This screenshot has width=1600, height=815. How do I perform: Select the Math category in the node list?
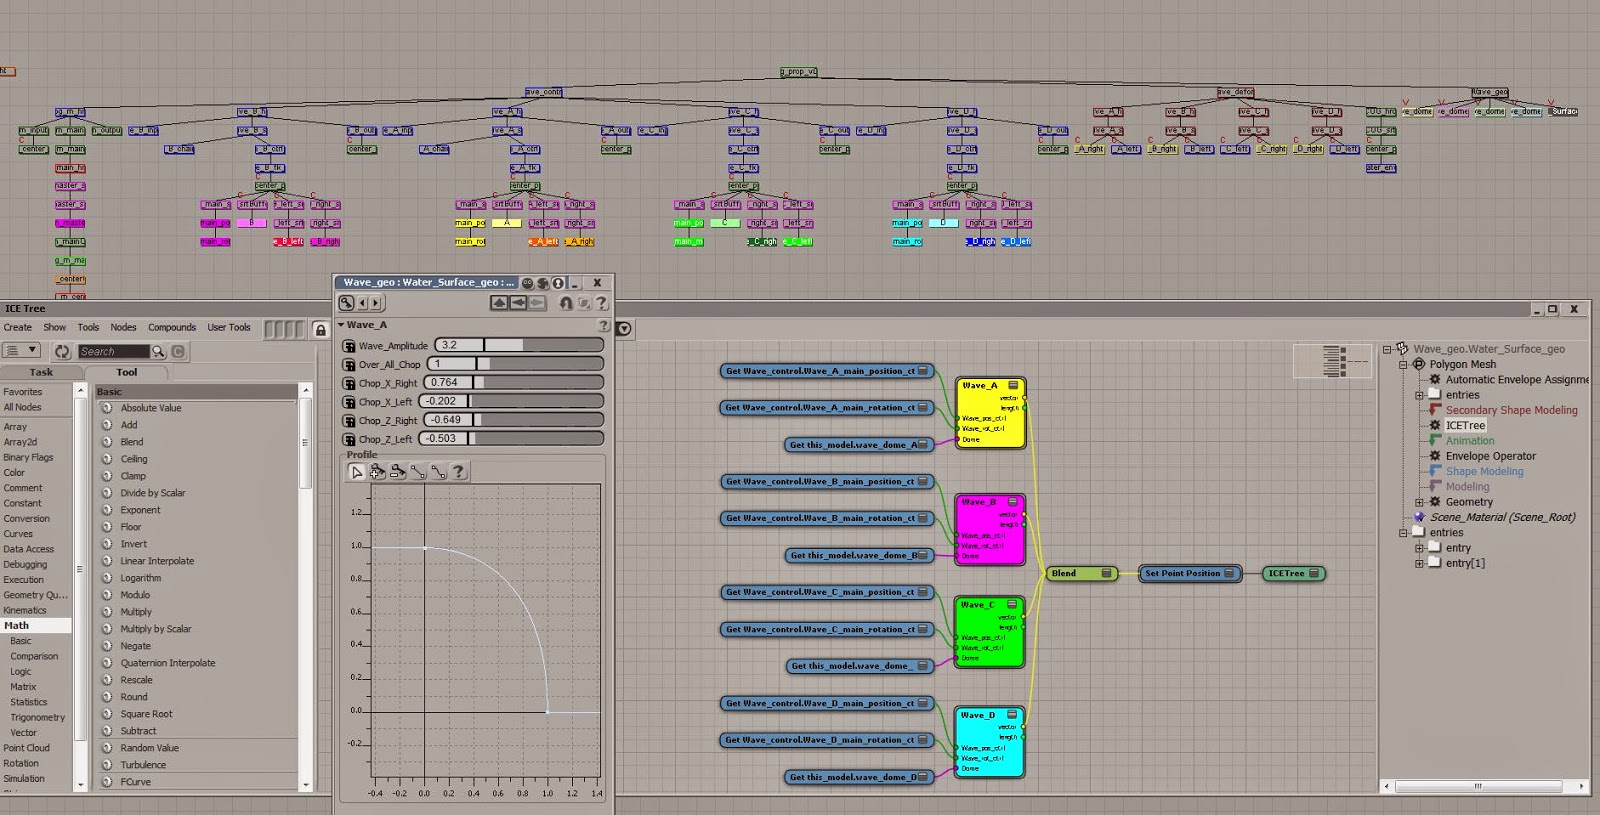[36, 625]
